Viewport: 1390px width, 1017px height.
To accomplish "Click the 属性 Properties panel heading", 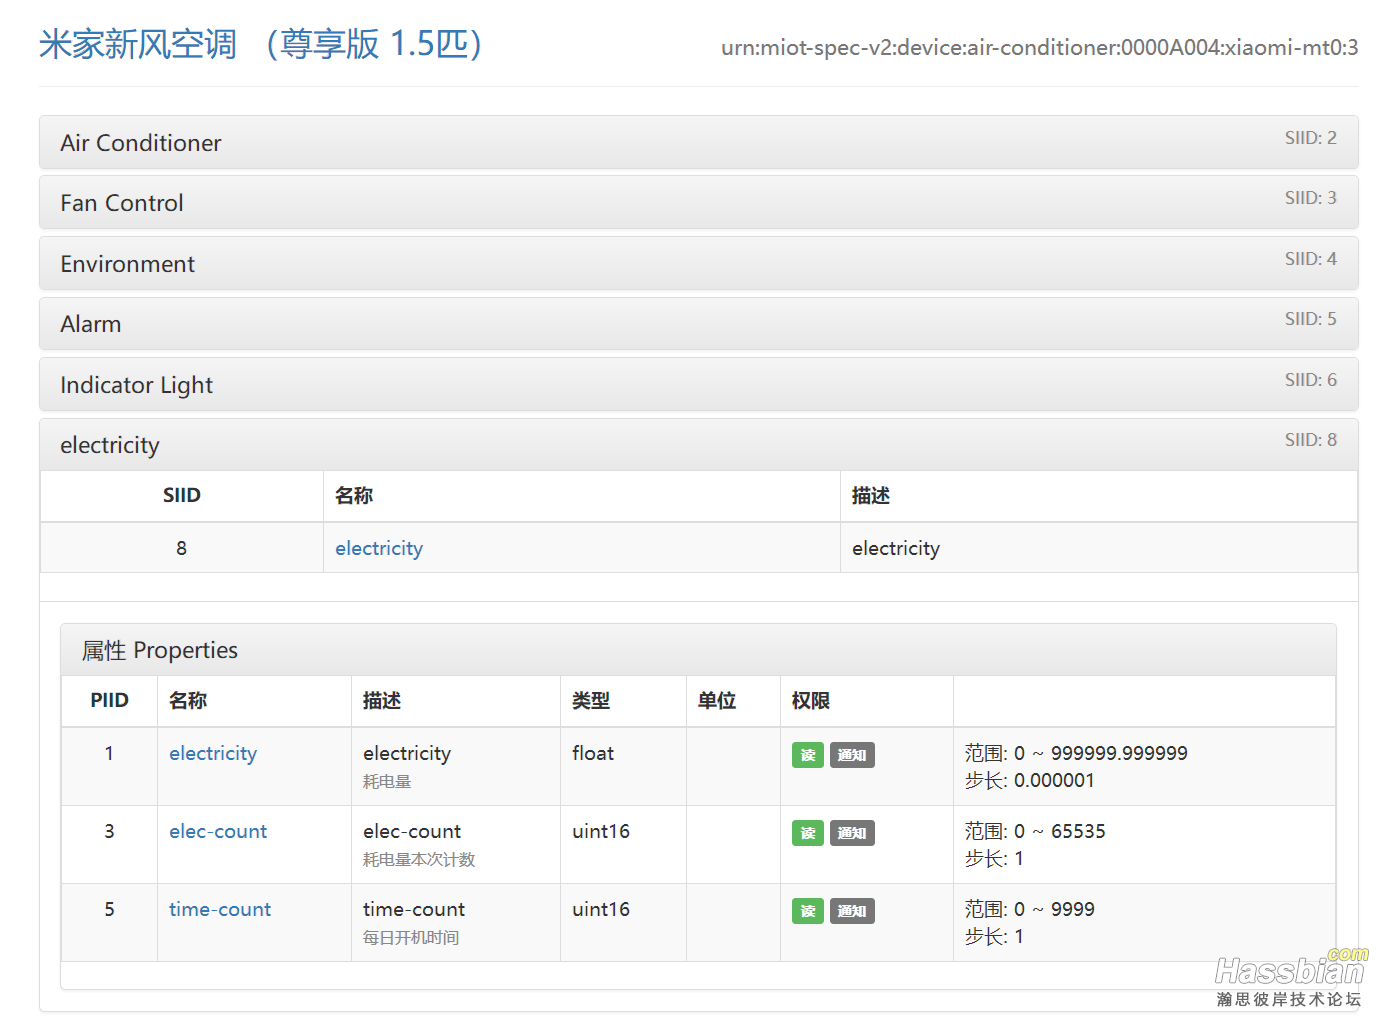I will click(x=698, y=650).
